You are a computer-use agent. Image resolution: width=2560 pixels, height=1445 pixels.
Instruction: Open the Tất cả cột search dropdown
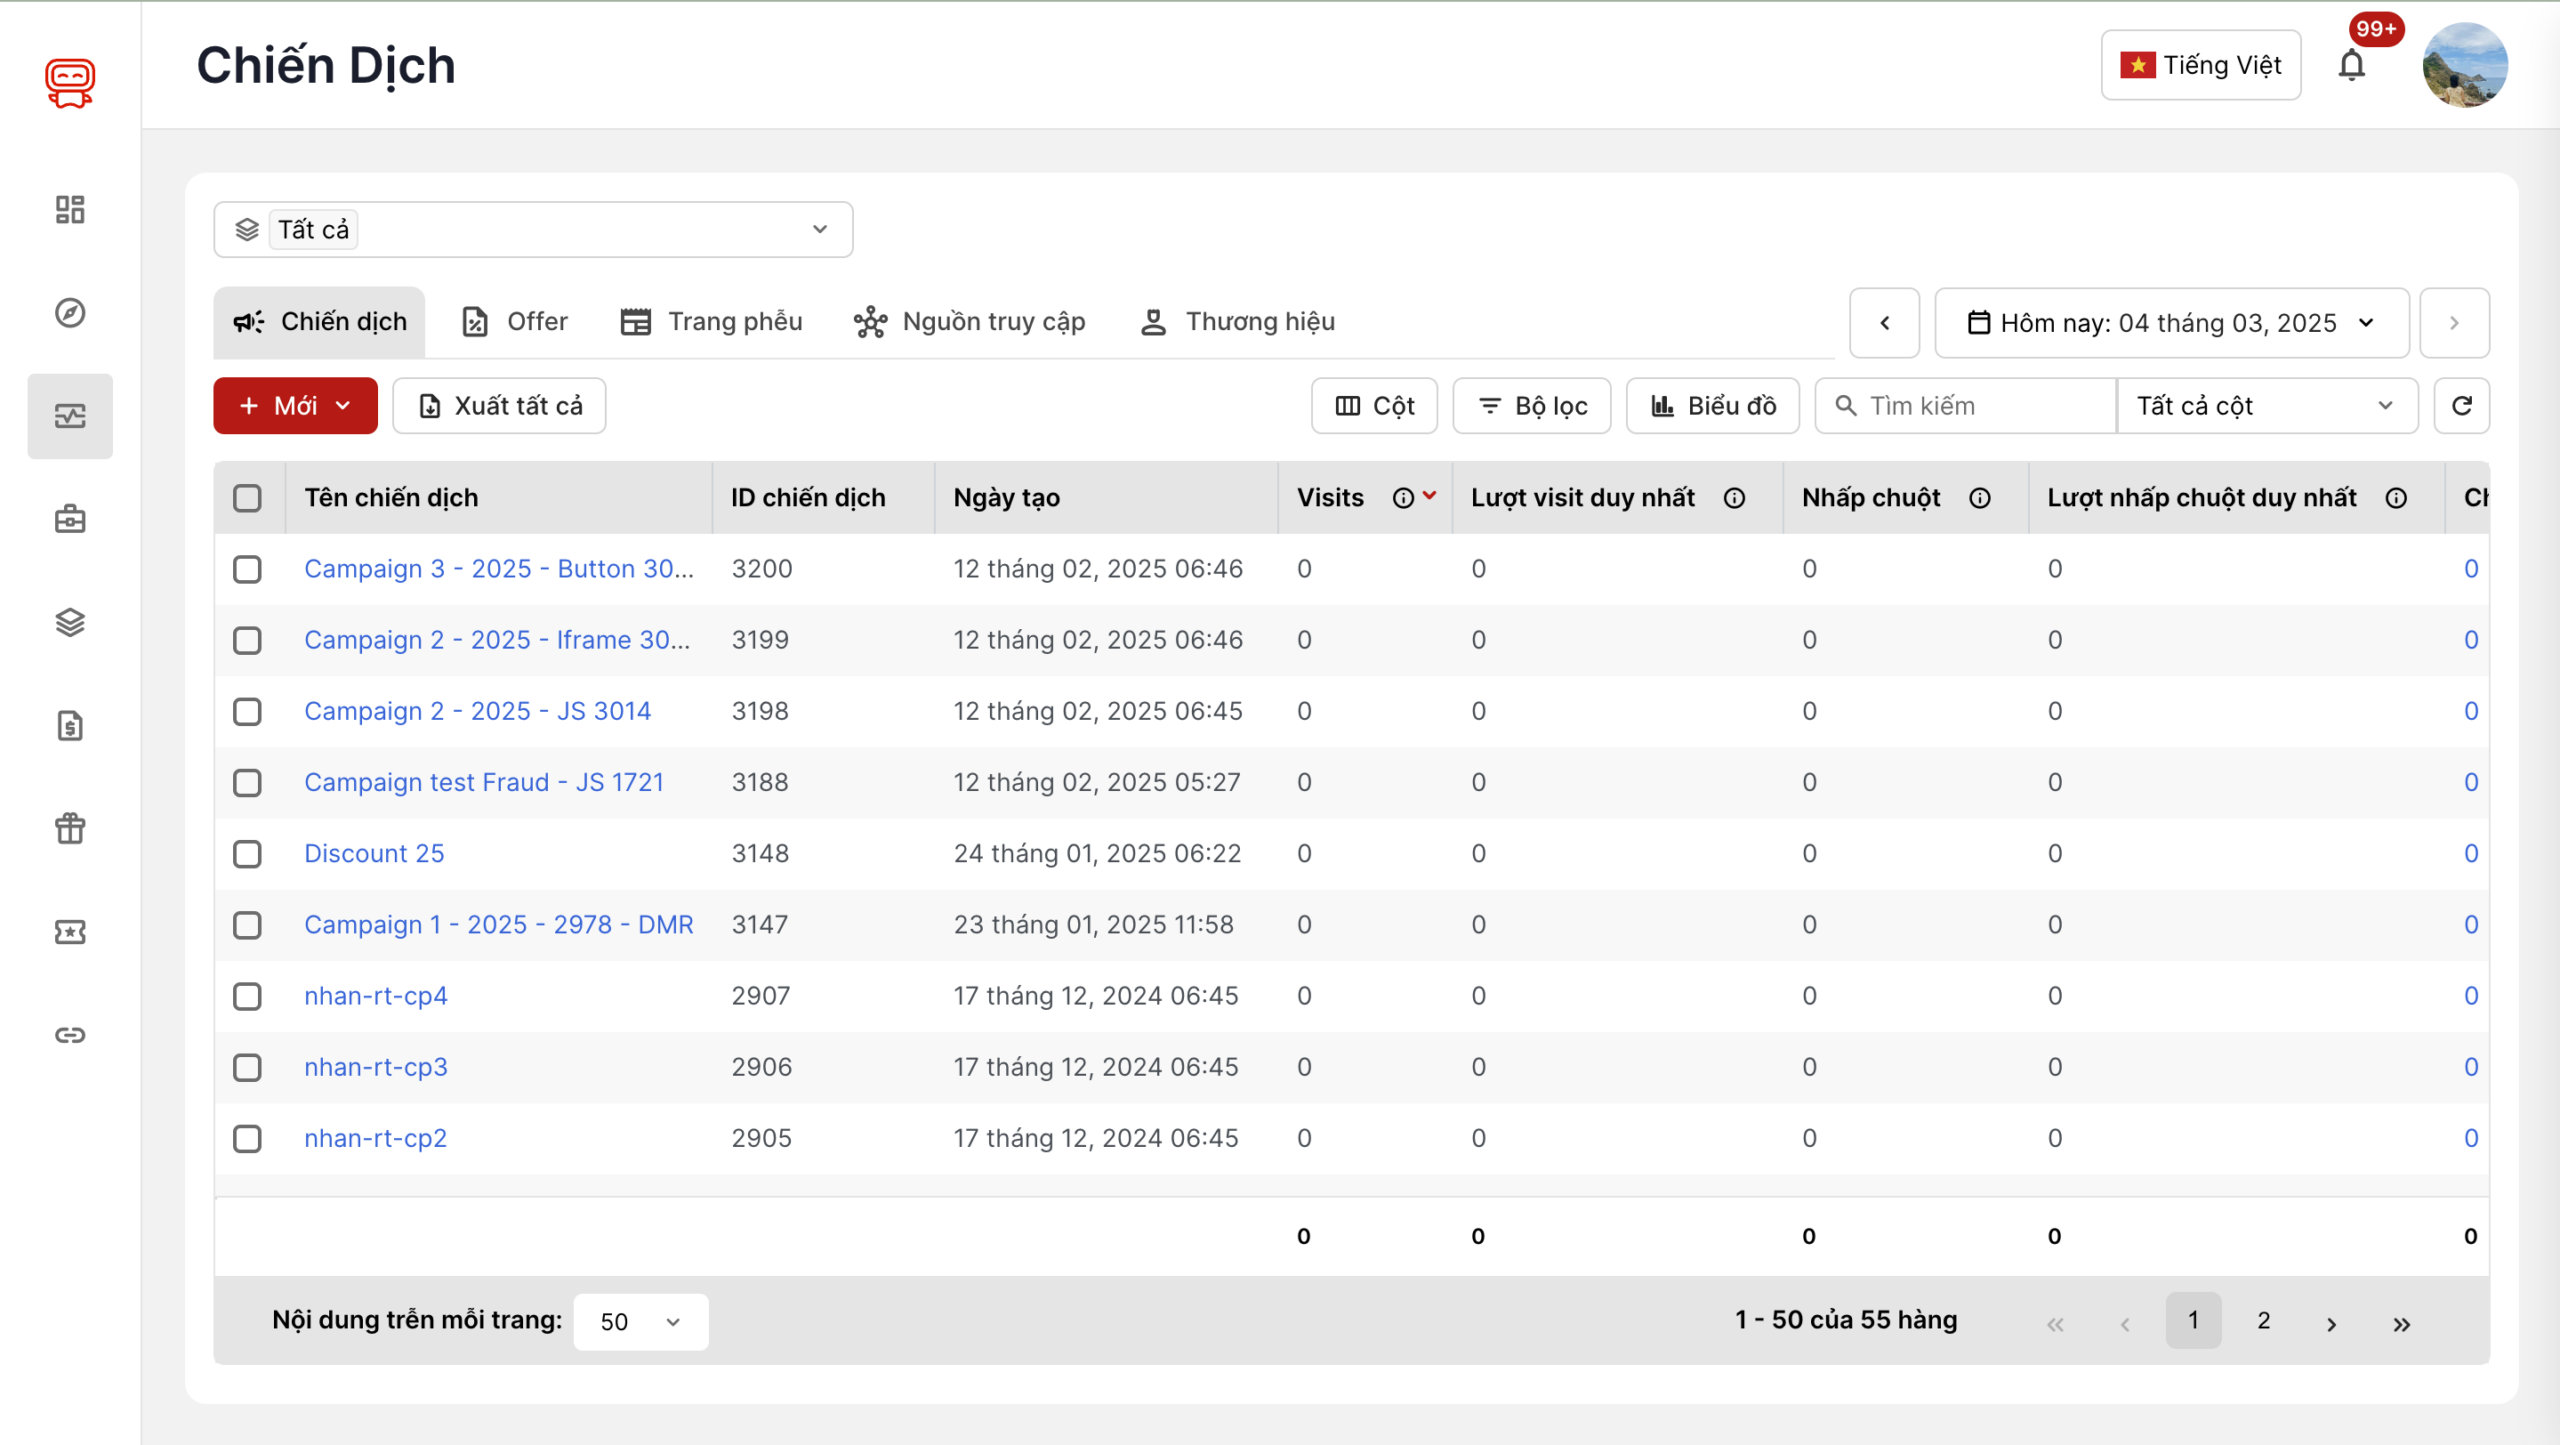point(2266,406)
